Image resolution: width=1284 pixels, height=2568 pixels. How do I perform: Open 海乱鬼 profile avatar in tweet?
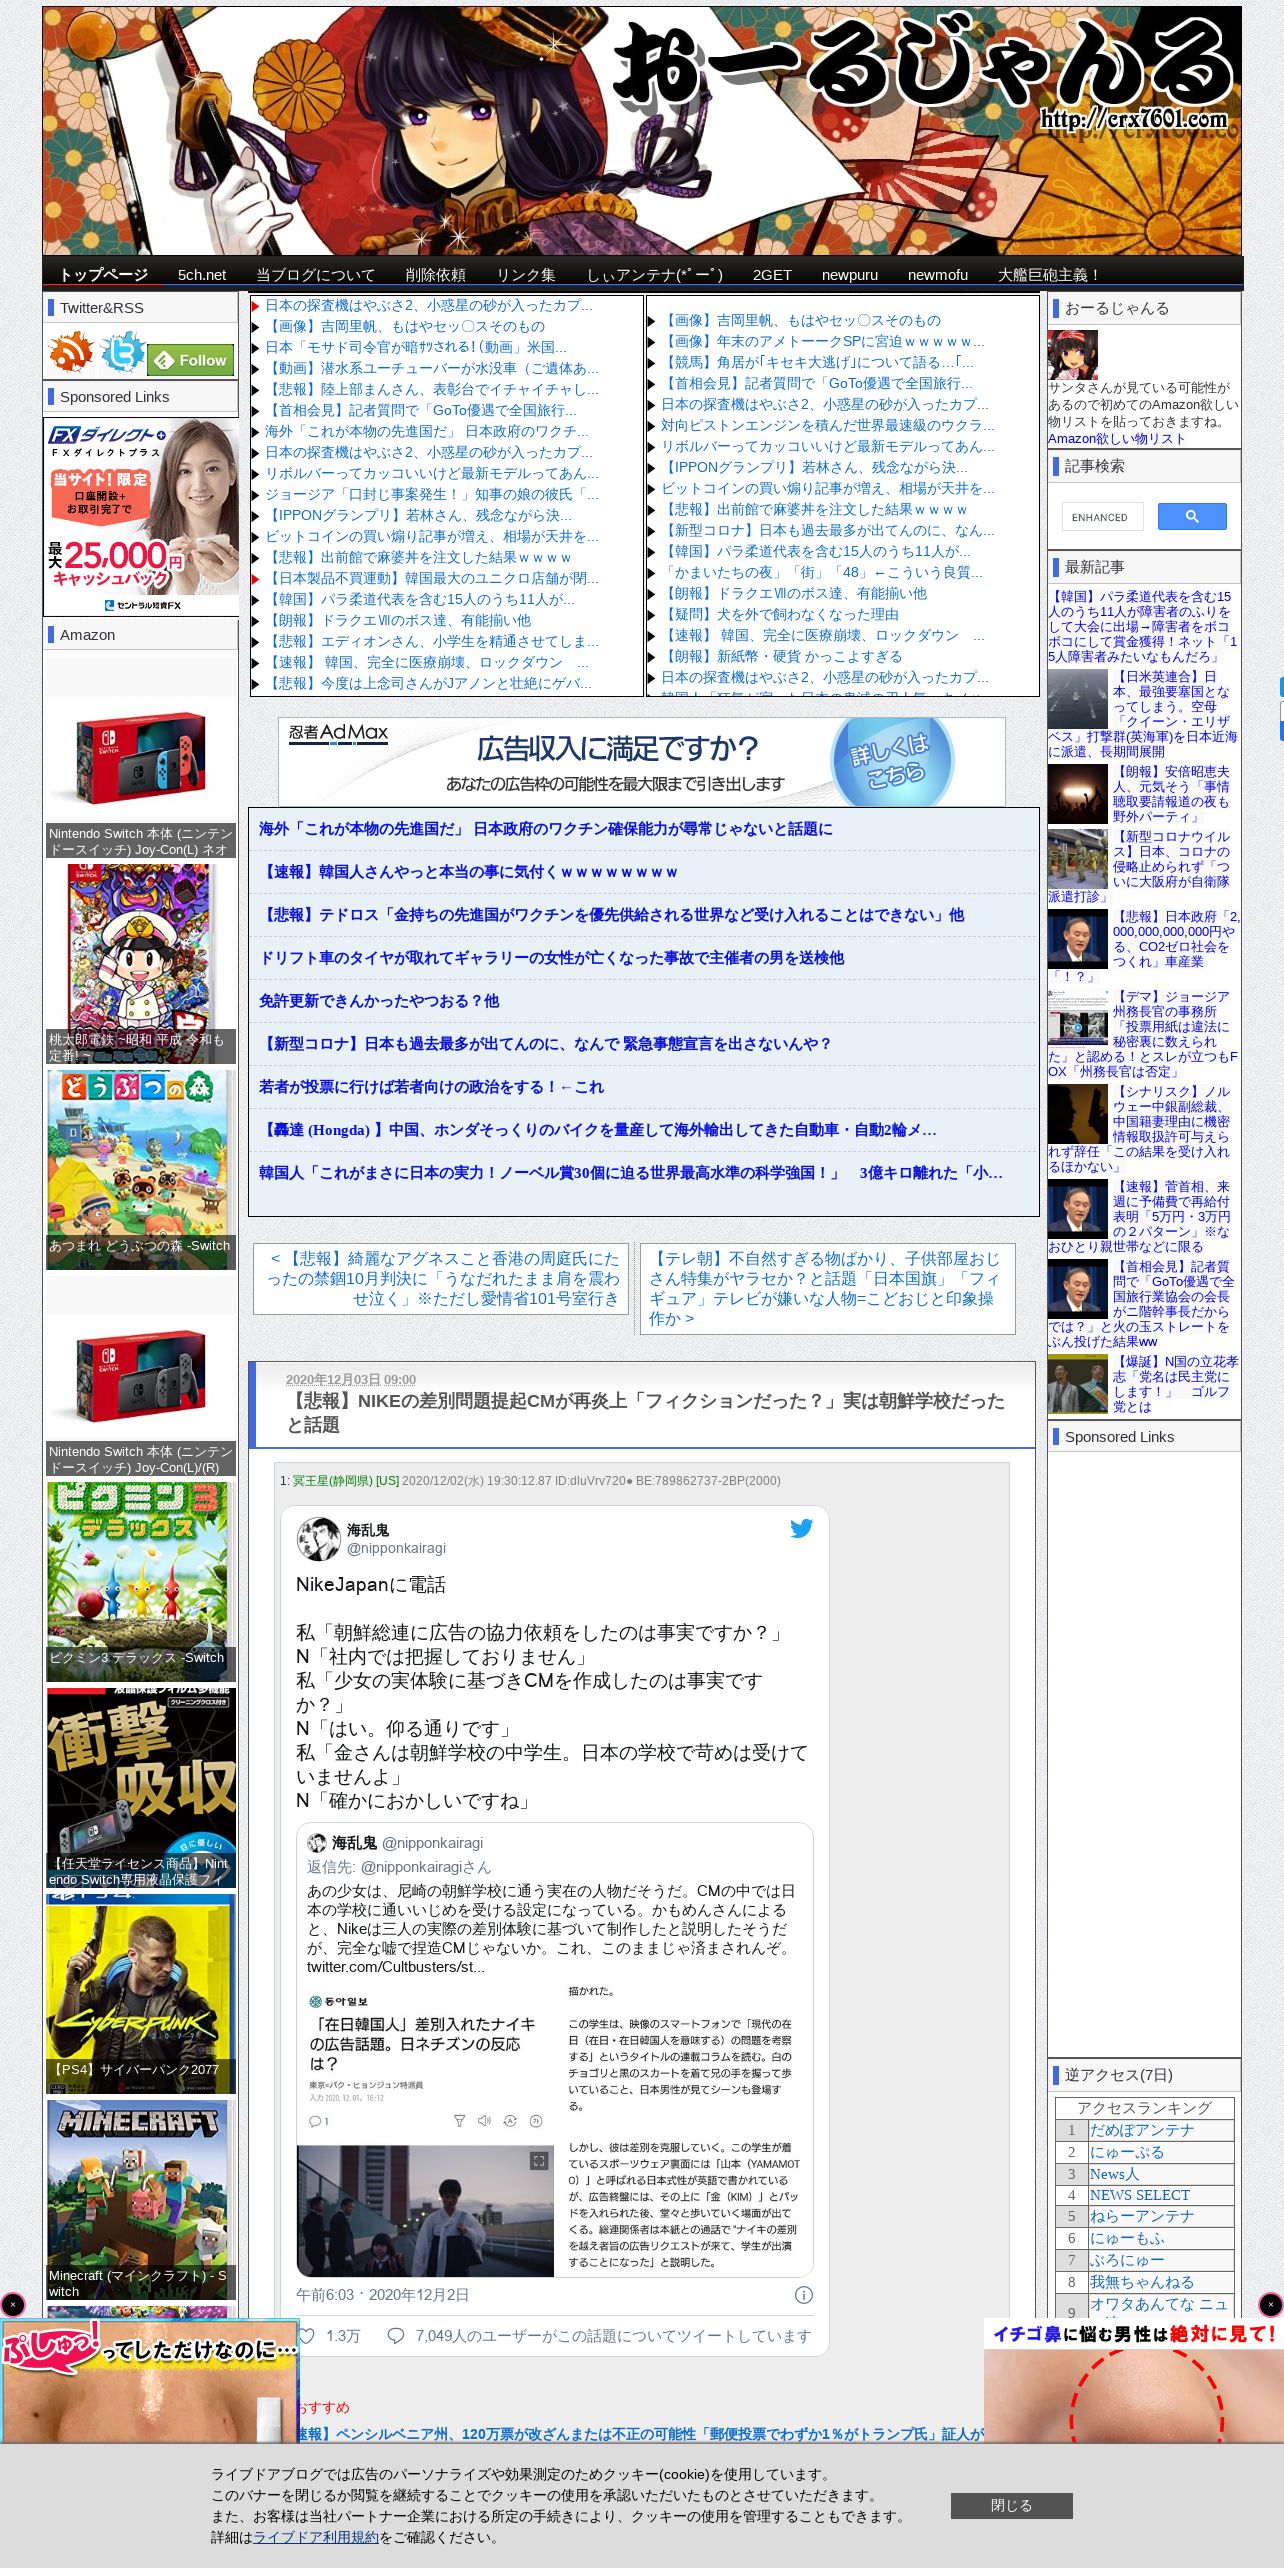tap(318, 1538)
